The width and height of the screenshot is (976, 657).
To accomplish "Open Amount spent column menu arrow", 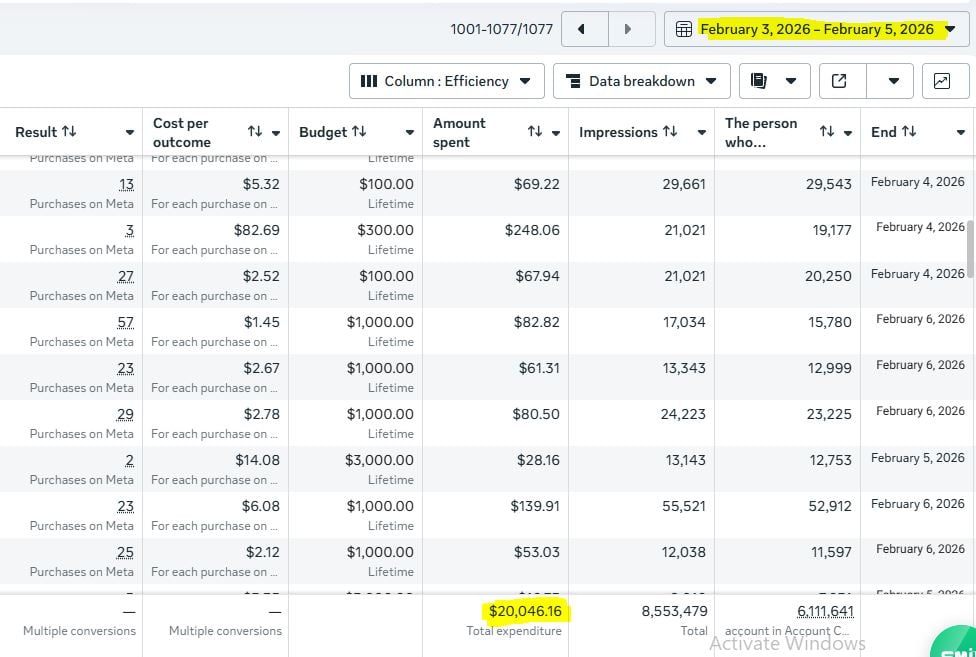I will (556, 133).
